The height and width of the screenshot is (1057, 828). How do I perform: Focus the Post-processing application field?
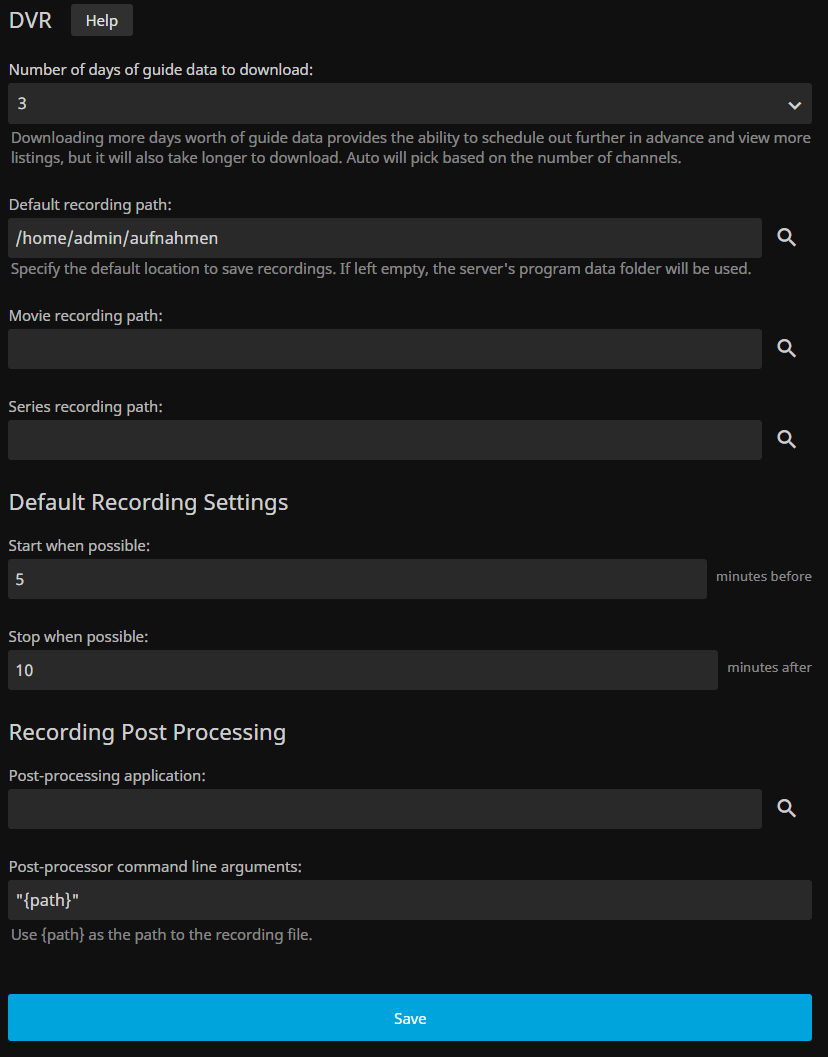click(x=385, y=809)
